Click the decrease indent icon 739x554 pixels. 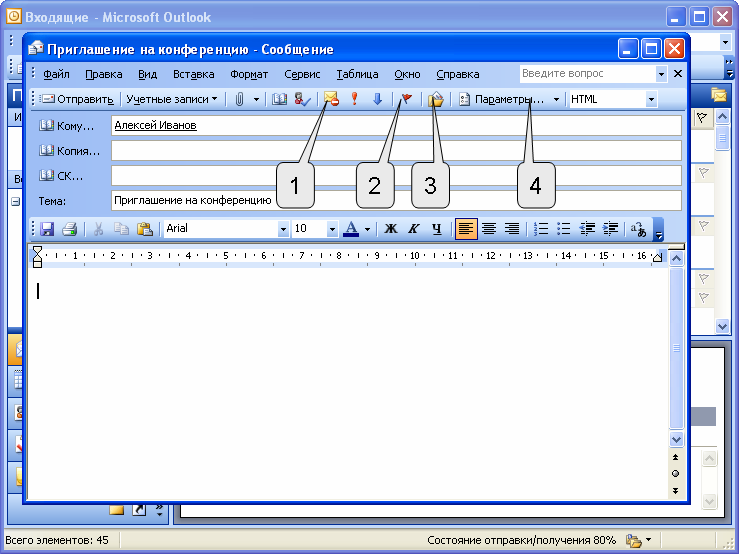coord(587,229)
